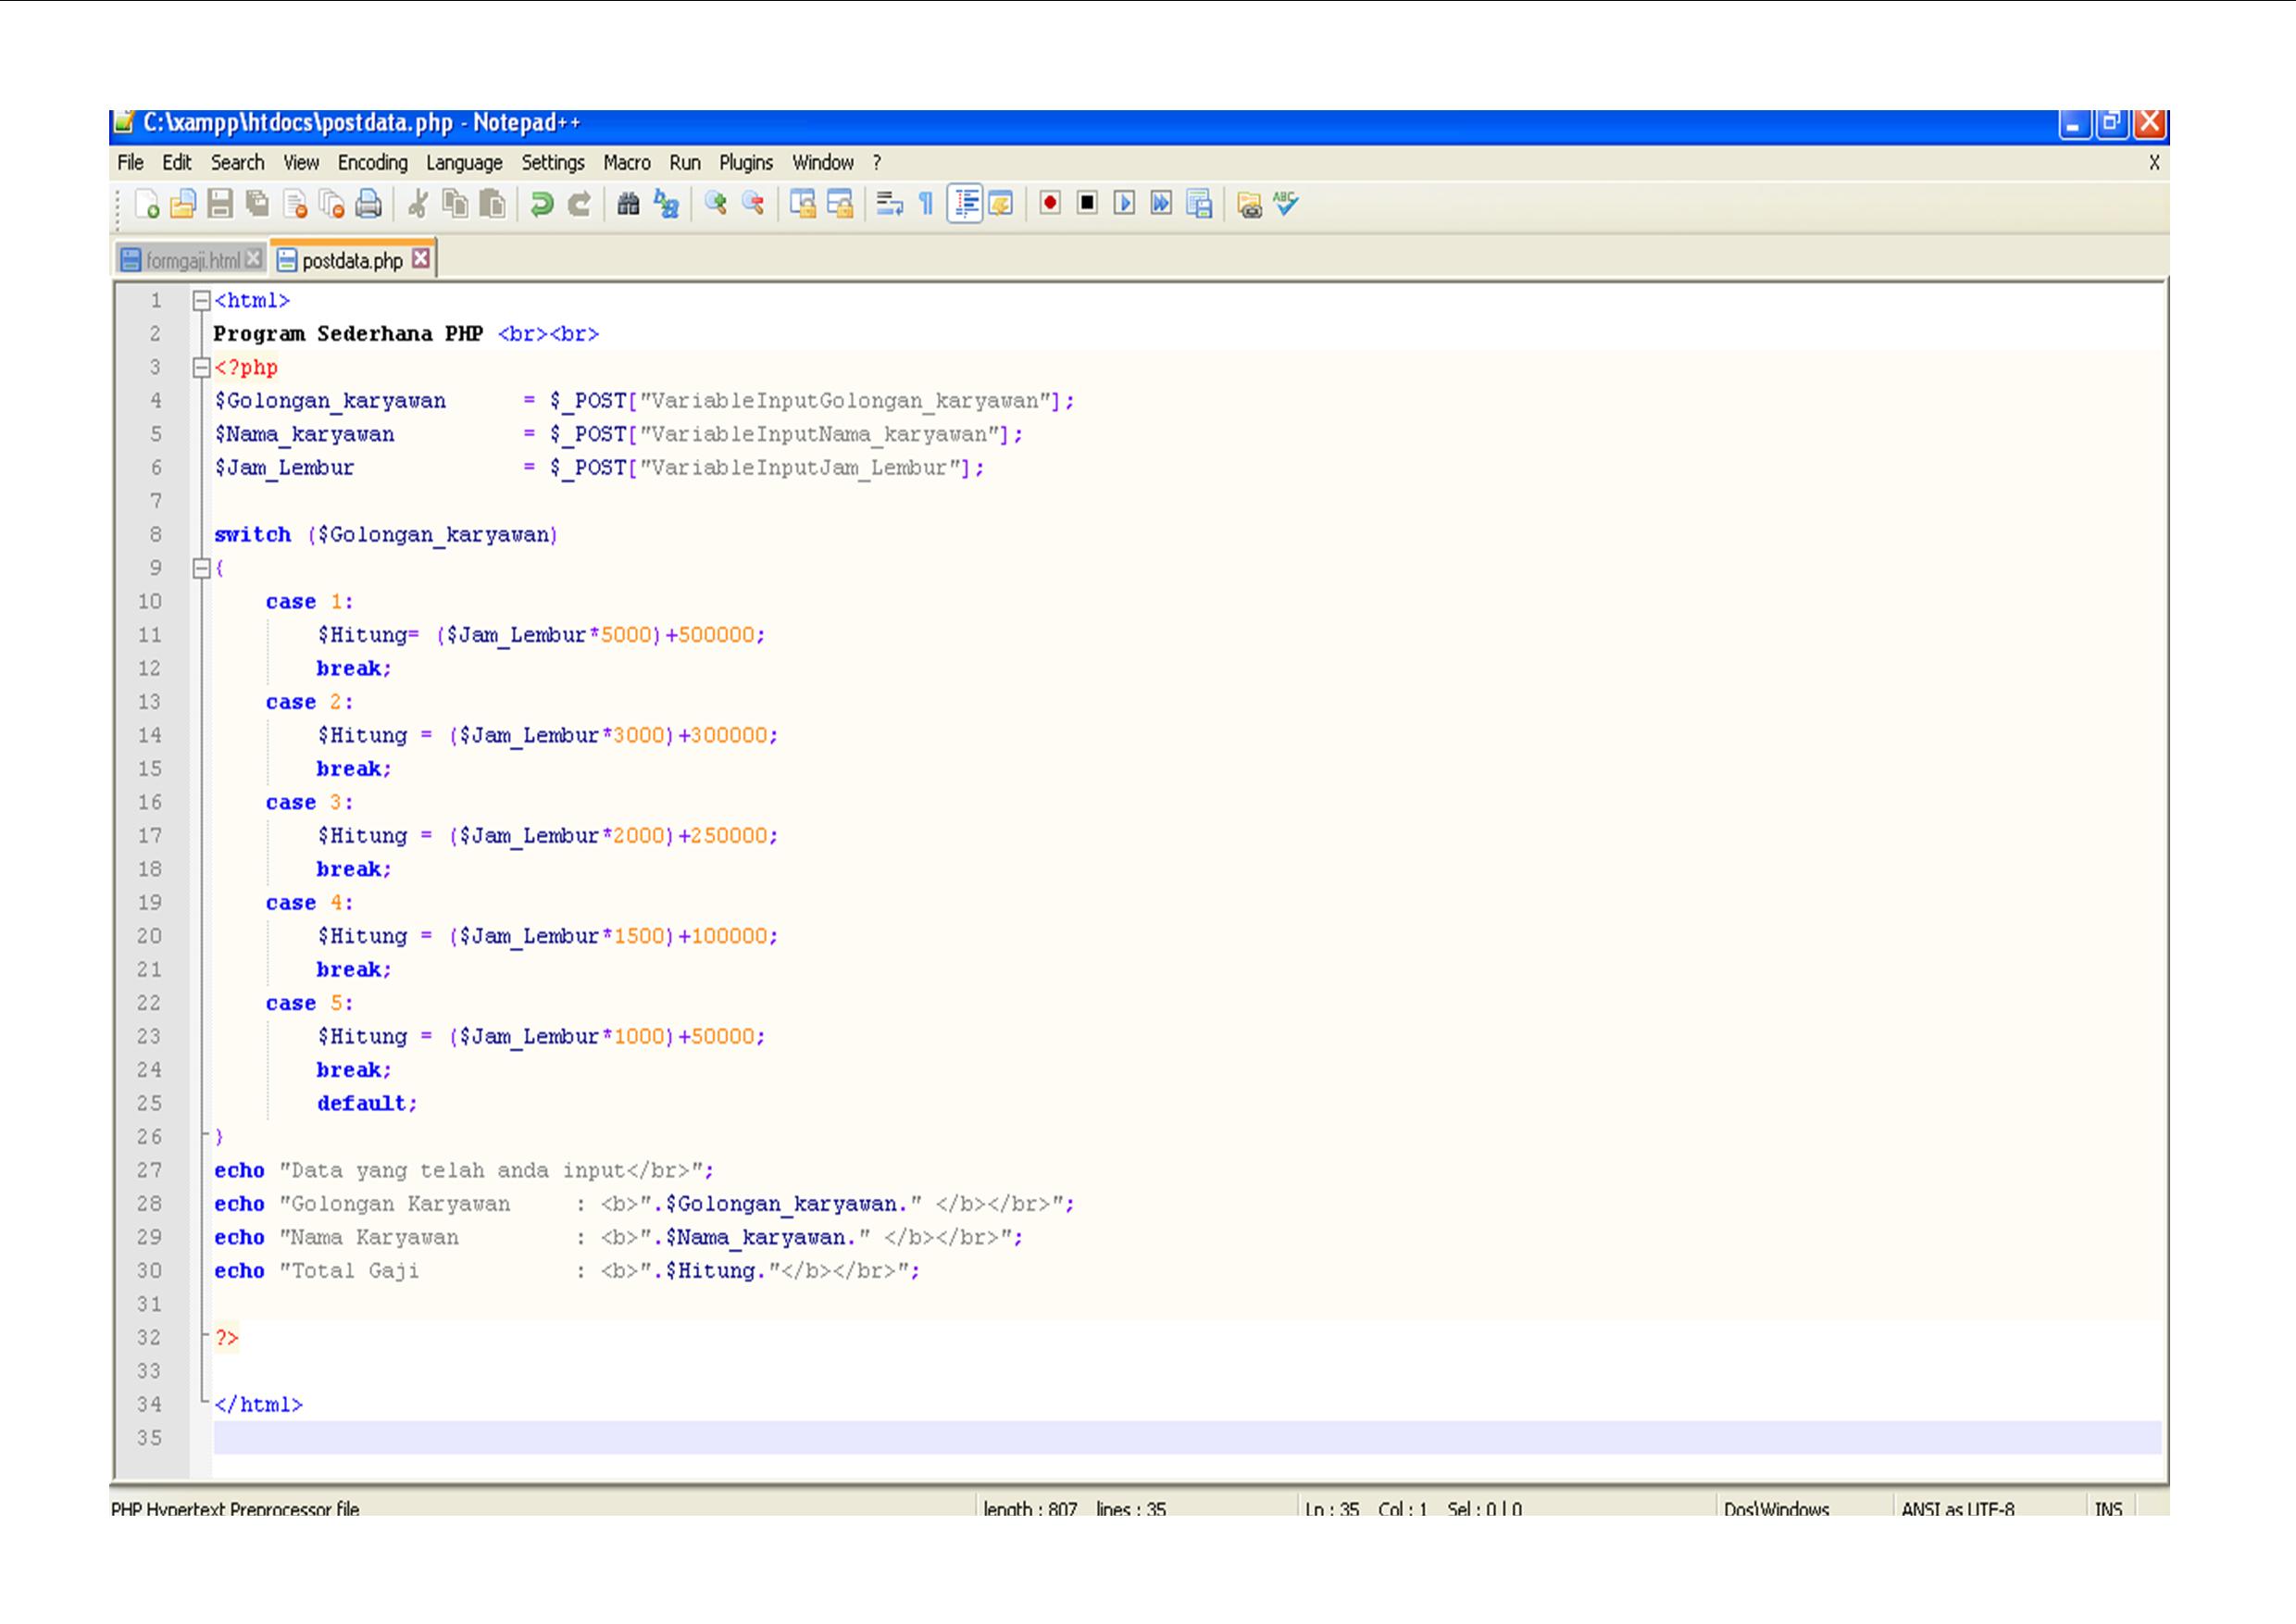Click the spell check ABC icon
Screen dimensions: 2296x1624
click(1286, 204)
